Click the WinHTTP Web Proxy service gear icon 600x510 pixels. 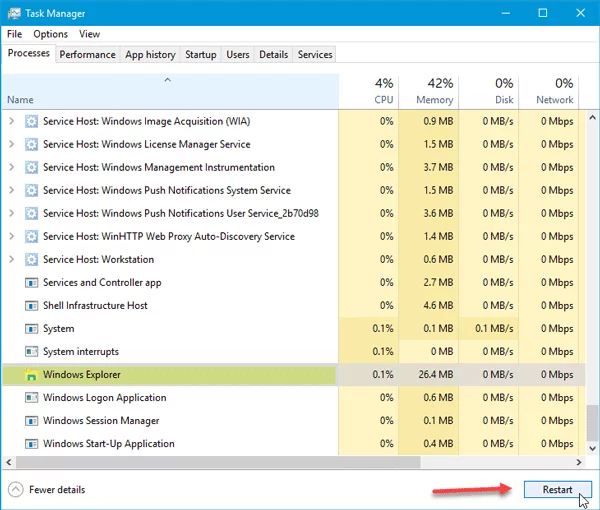(x=31, y=236)
